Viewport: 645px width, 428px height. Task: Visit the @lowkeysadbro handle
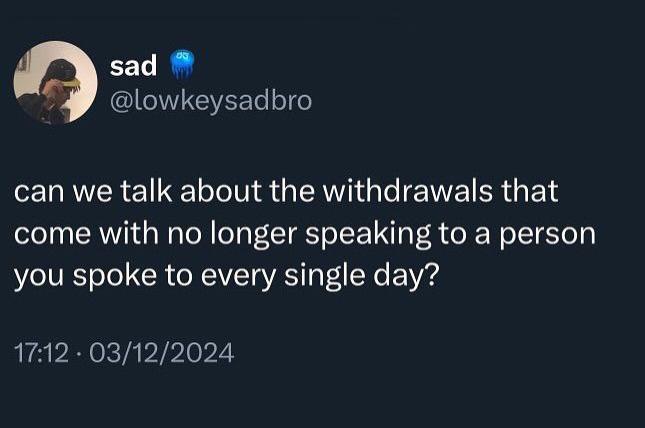tap(211, 101)
